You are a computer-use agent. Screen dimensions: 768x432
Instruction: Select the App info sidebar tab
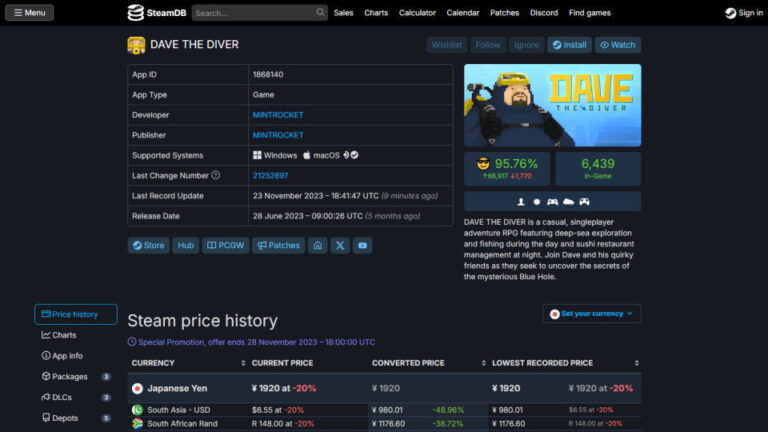(x=75, y=356)
